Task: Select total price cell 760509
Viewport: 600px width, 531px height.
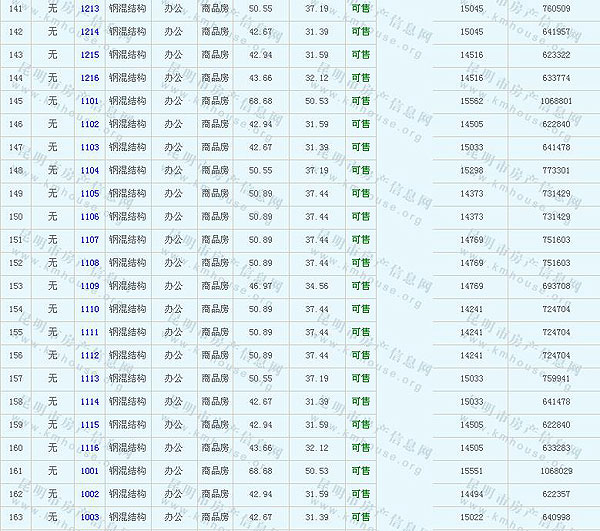Action: coord(556,9)
